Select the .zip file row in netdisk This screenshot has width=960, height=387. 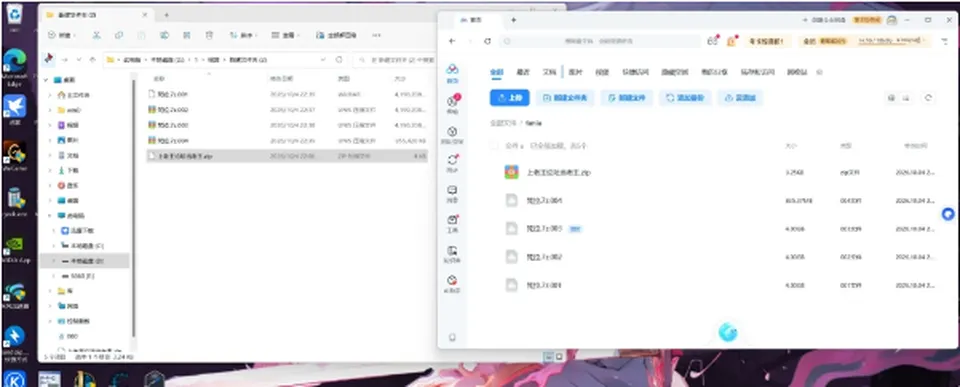[712, 173]
